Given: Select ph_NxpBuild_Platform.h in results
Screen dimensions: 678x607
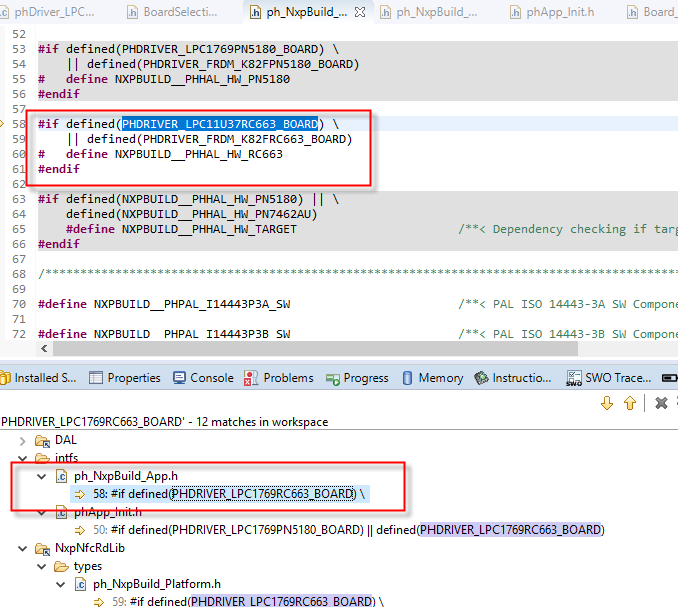Looking at the screenshot, I should [157, 584].
